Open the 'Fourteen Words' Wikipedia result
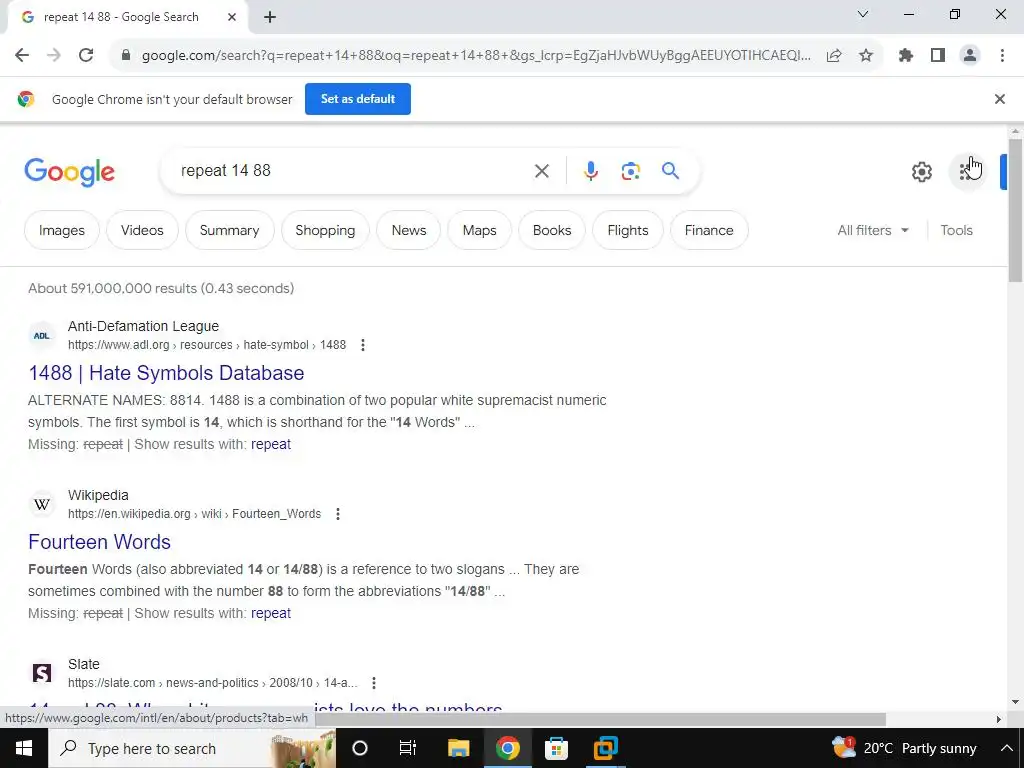 99,542
